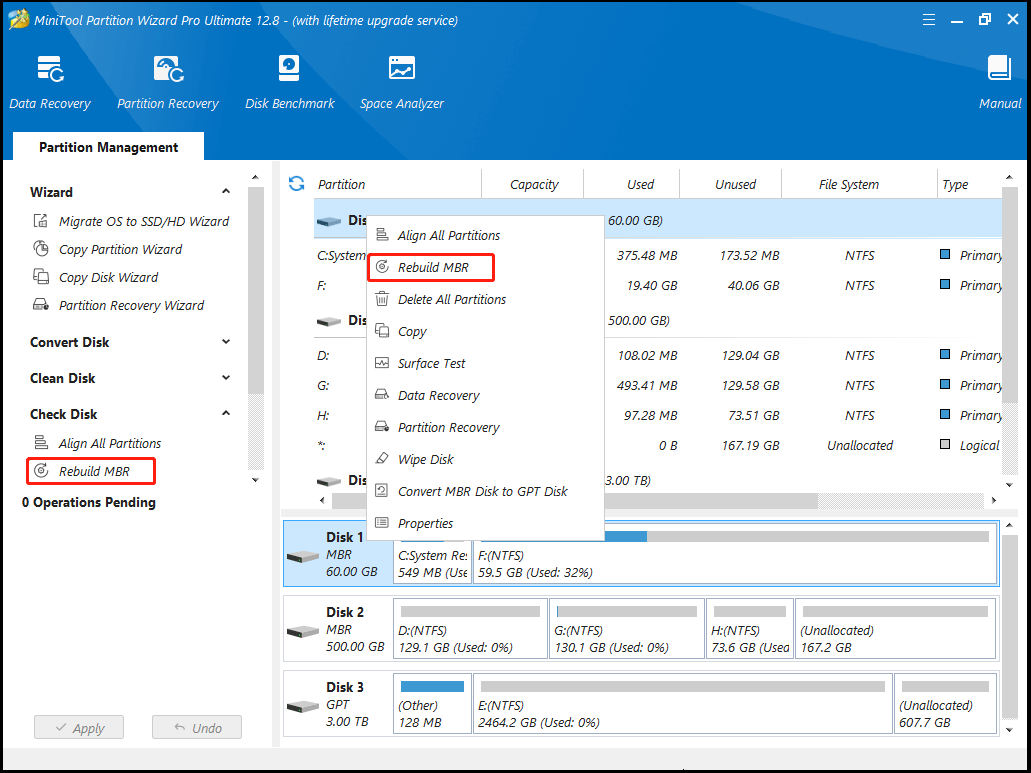Start the Disk Benchmark tool
Screen dimensions: 1031x773
(289, 82)
